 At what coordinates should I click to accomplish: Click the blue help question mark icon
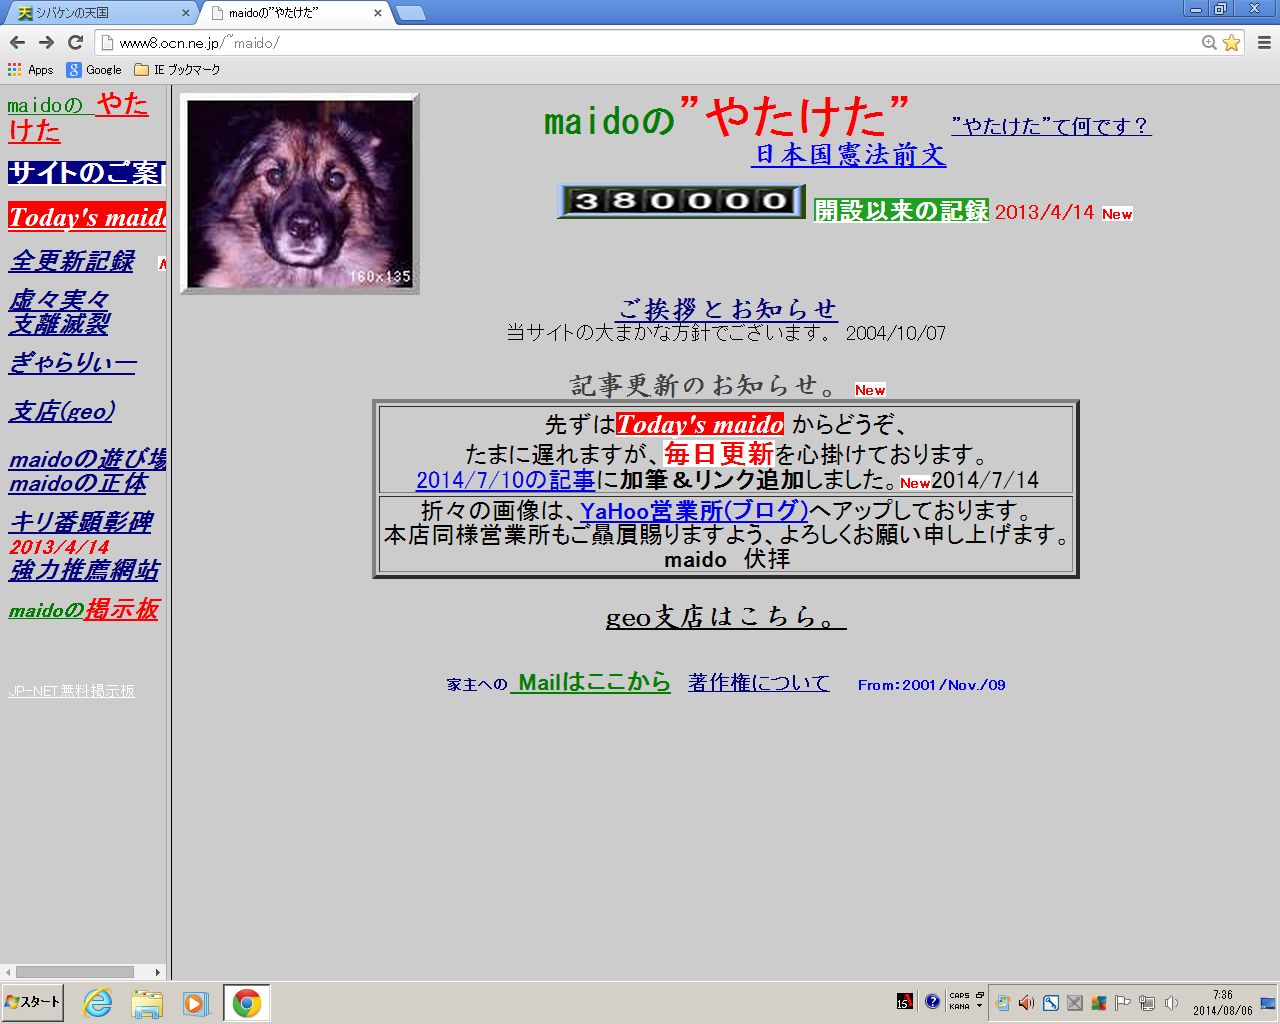(x=932, y=1001)
